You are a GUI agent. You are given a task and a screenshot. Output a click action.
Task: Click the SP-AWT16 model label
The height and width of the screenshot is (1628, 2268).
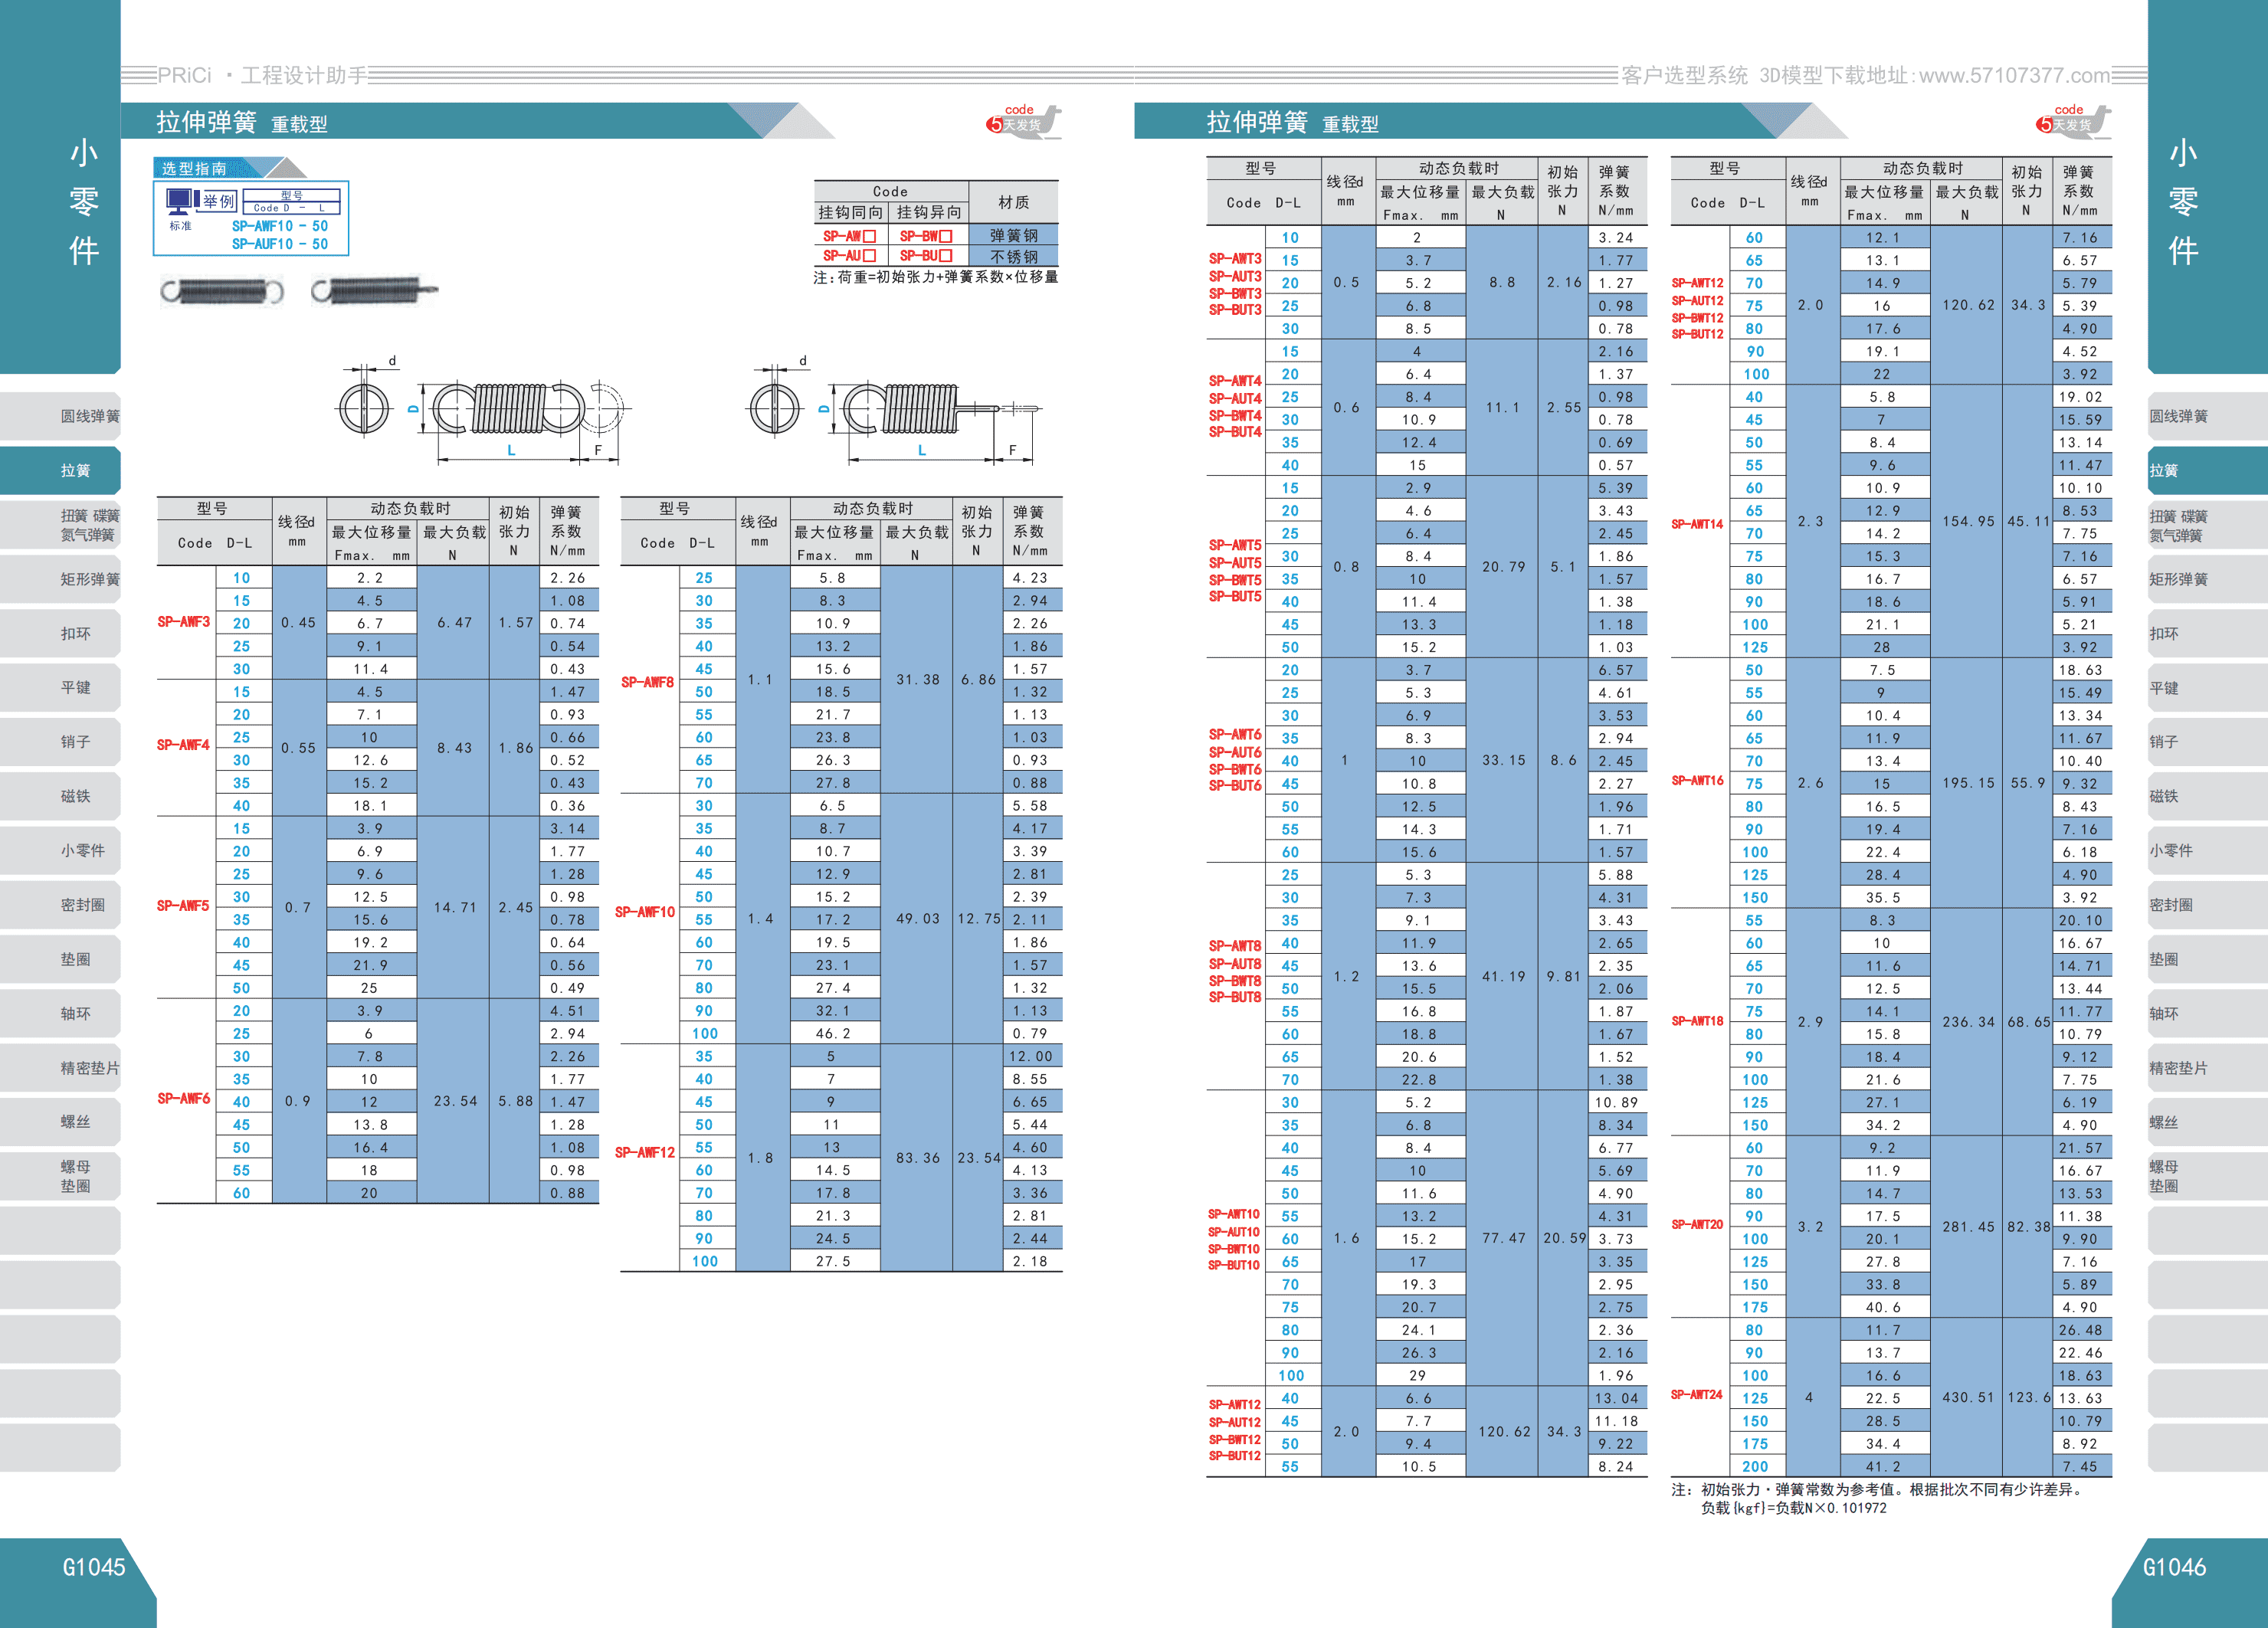pos(1698,781)
